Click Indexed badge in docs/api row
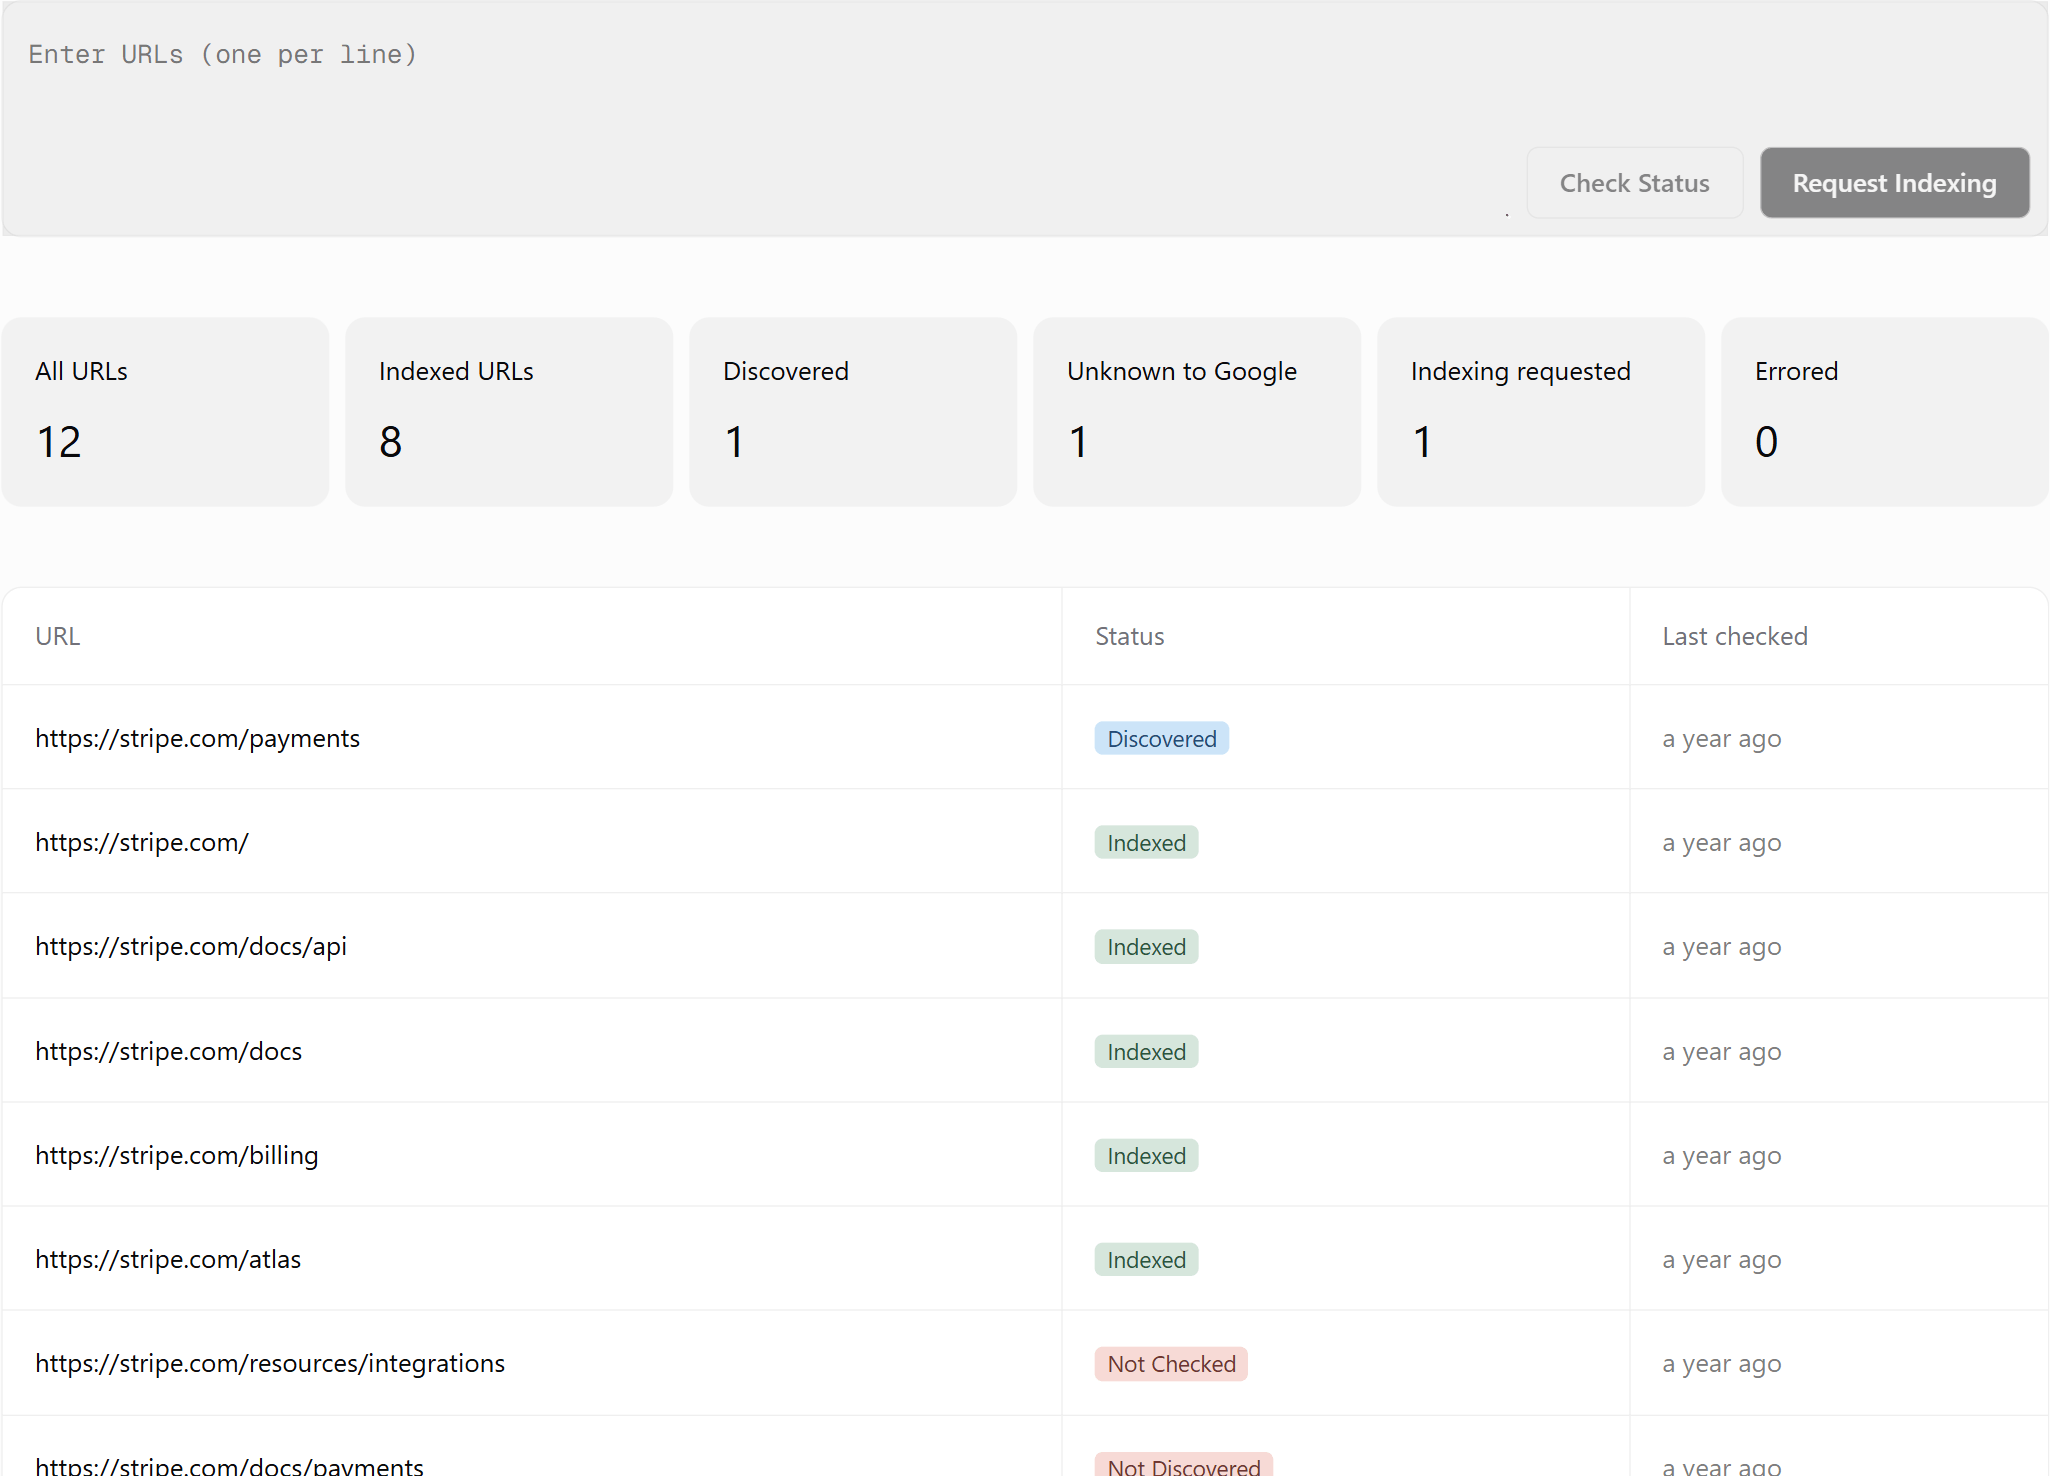This screenshot has width=2050, height=1476. click(x=1146, y=947)
